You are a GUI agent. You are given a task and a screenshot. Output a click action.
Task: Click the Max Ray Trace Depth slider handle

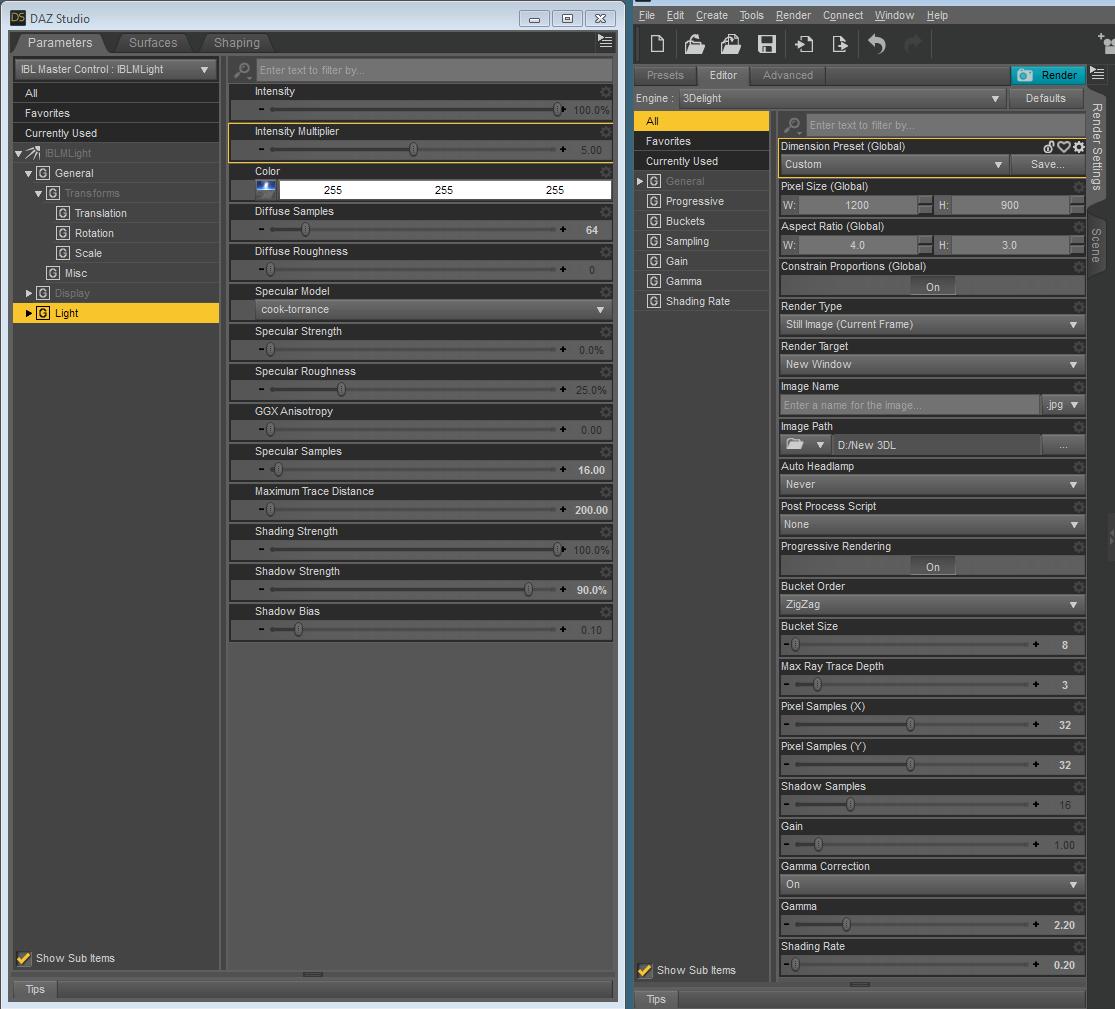[817, 684]
